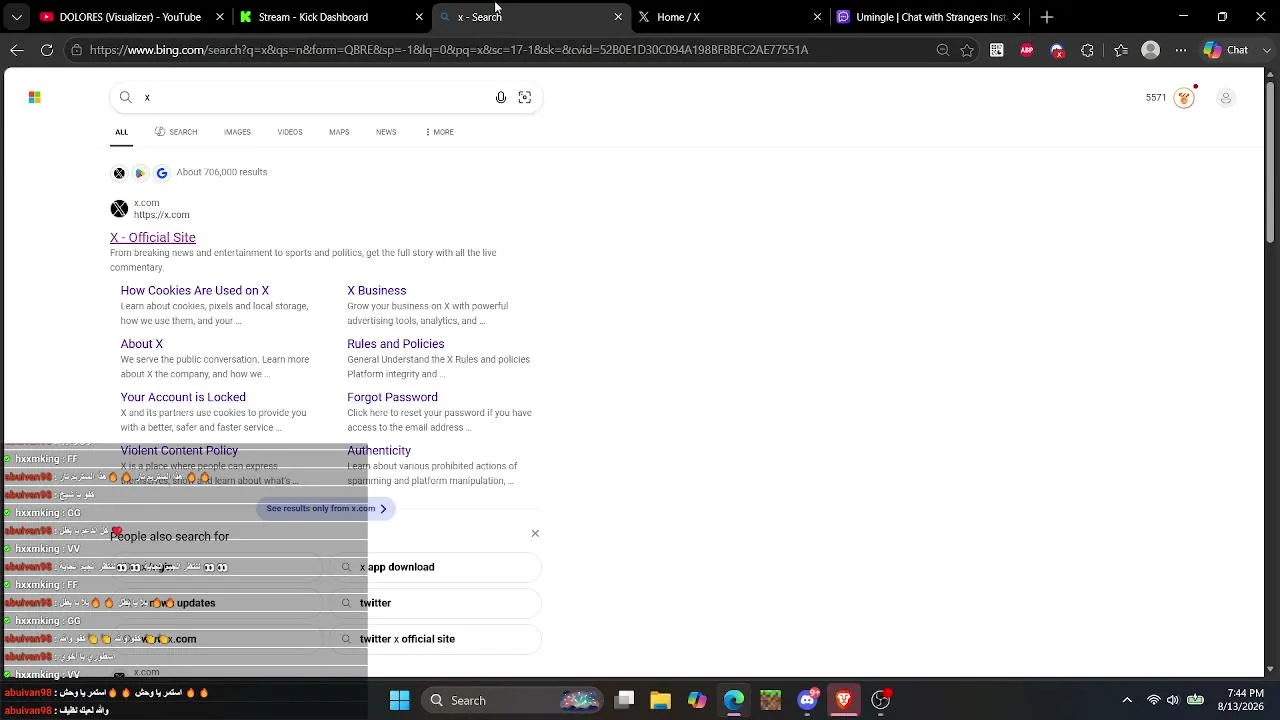
Task: Switch to the IMAGES results tab
Action: [x=237, y=132]
